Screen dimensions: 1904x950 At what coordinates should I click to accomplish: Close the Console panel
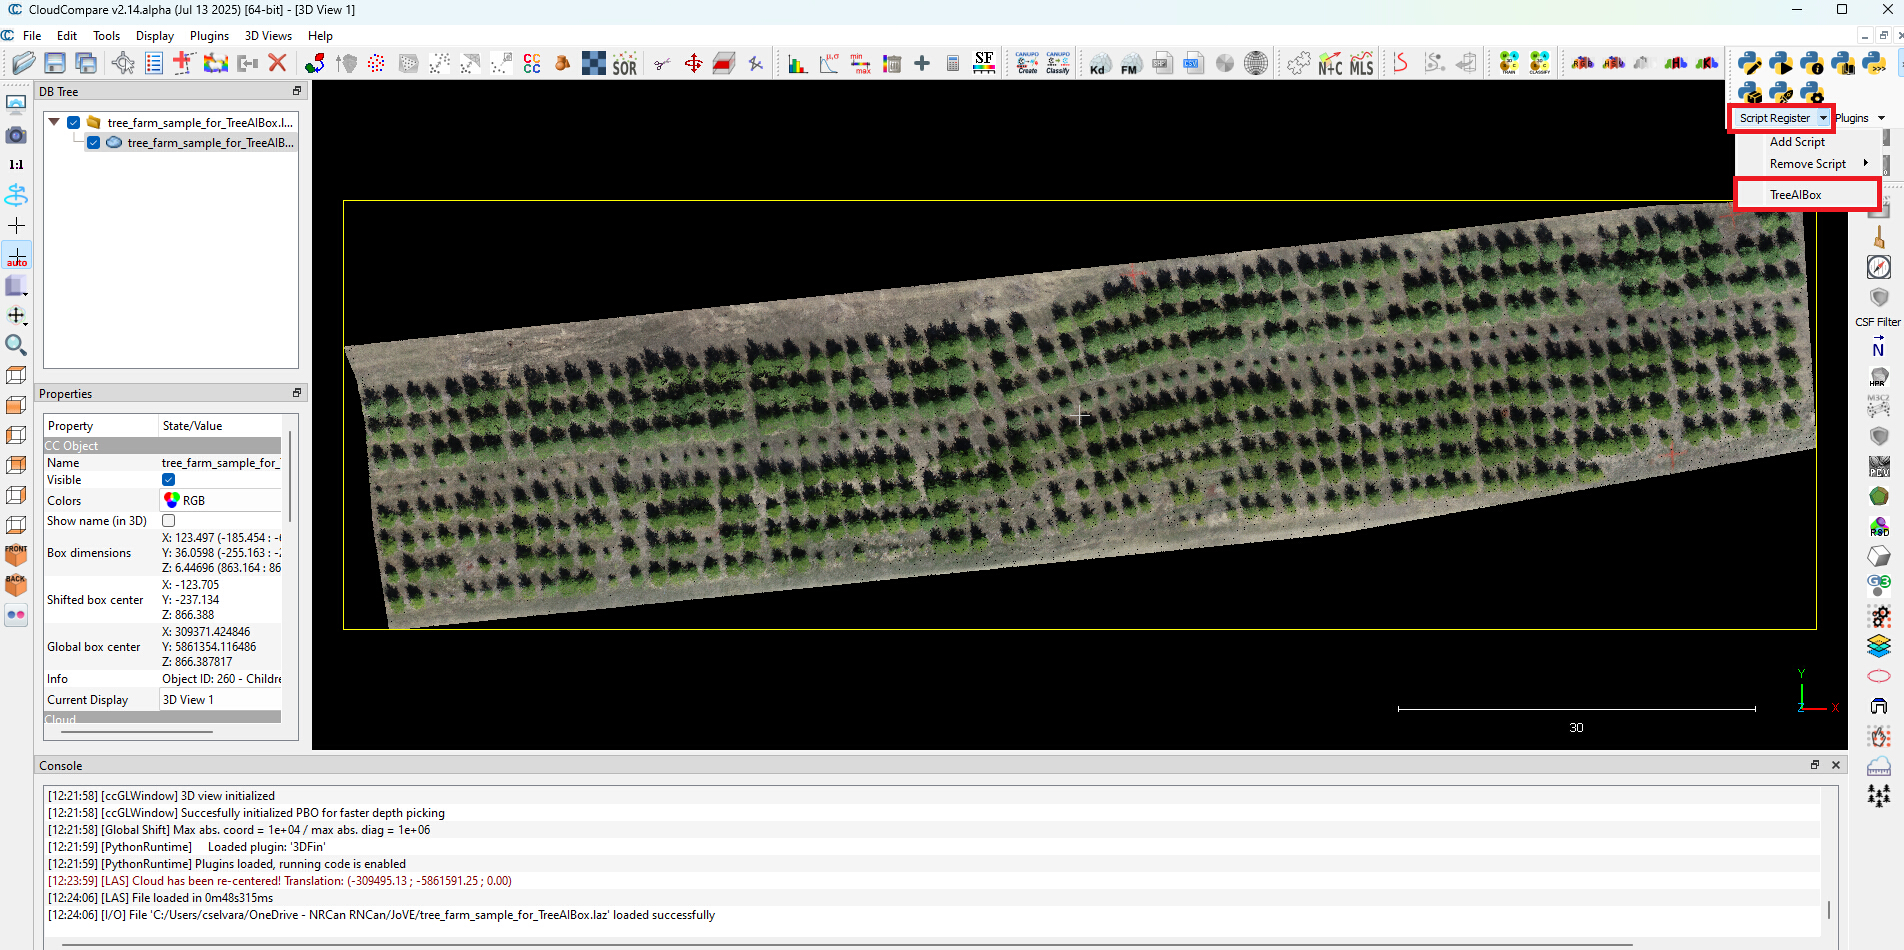[1836, 765]
